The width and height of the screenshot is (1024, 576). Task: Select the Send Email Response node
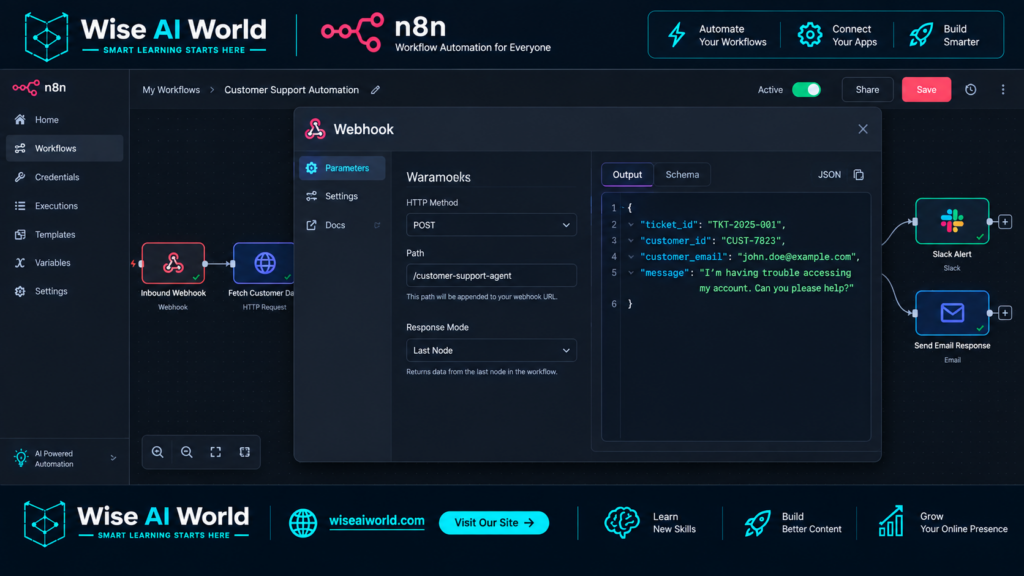[952, 313]
